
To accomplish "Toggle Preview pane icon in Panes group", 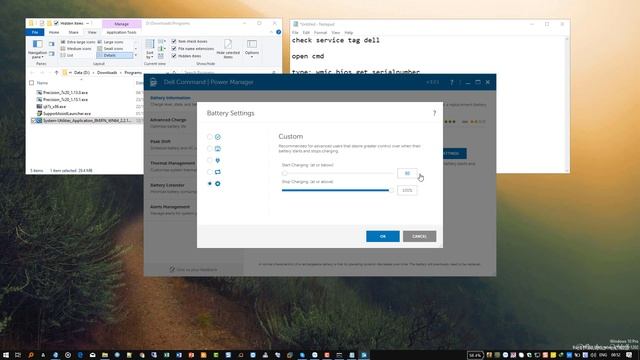I will pos(51,44).
